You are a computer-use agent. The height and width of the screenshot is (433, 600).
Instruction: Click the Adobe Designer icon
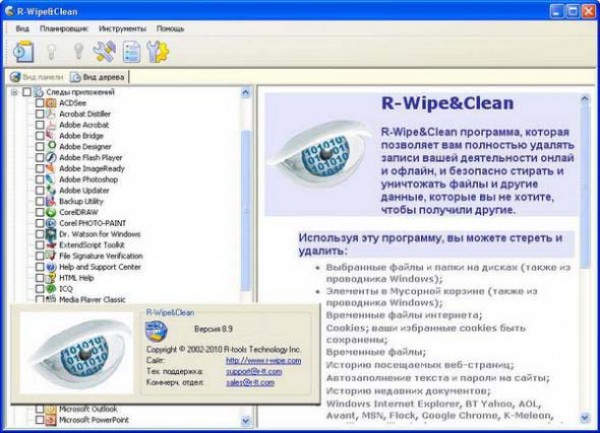pos(51,147)
